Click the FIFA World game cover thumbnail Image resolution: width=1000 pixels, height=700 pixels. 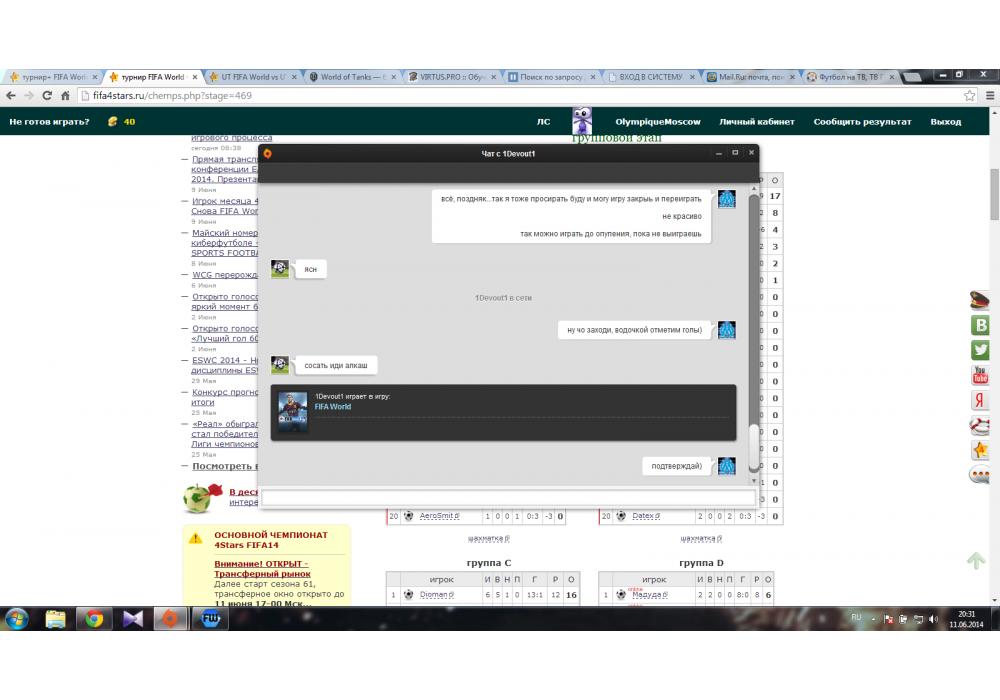click(293, 412)
